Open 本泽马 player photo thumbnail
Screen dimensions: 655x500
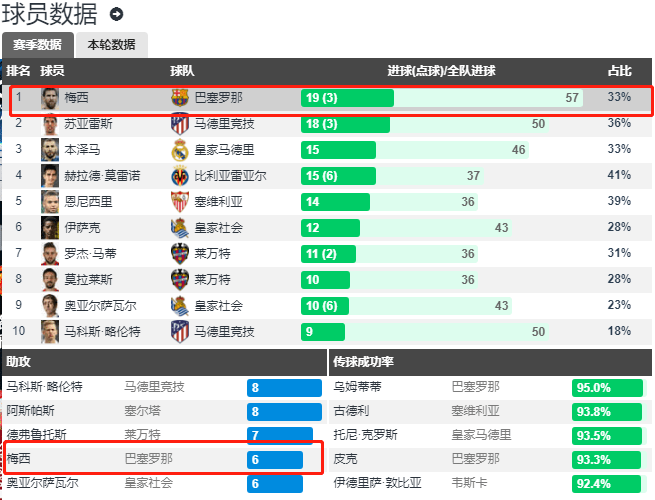(50, 150)
